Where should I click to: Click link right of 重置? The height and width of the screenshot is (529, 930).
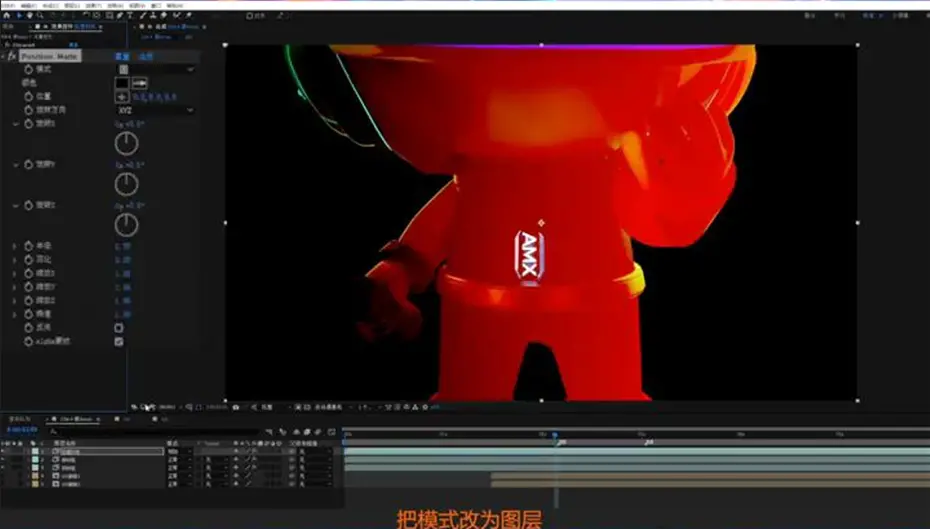[146, 56]
